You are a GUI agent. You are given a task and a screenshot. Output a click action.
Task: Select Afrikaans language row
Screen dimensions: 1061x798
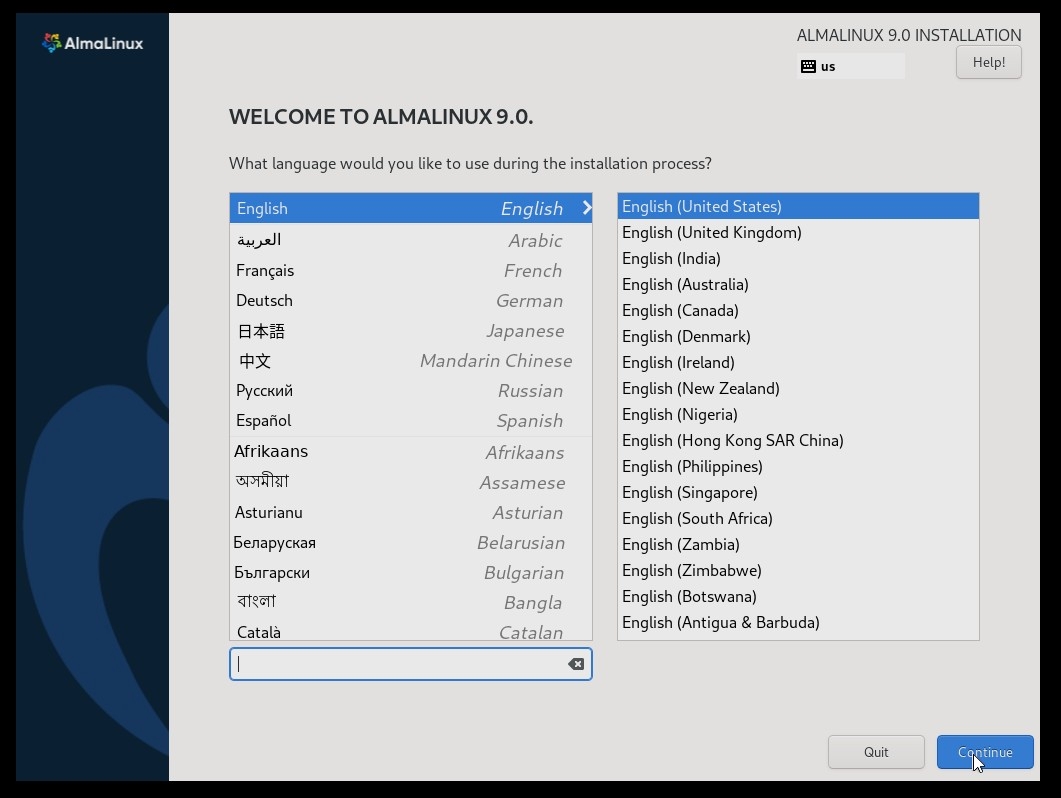tap(411, 451)
